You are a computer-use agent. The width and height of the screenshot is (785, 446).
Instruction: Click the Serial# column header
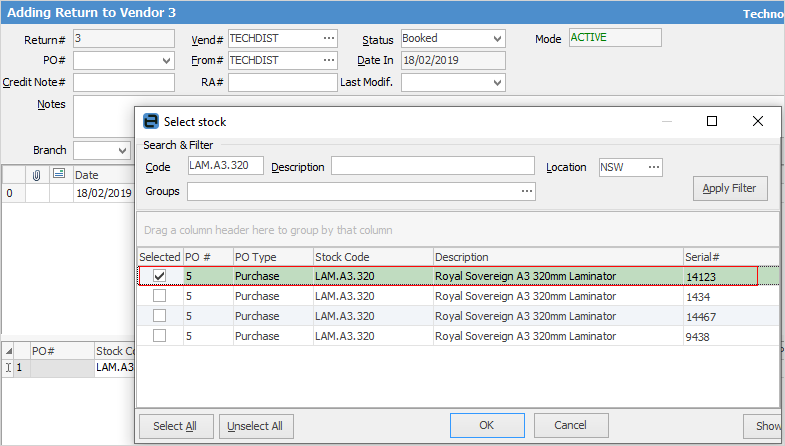(x=729, y=257)
